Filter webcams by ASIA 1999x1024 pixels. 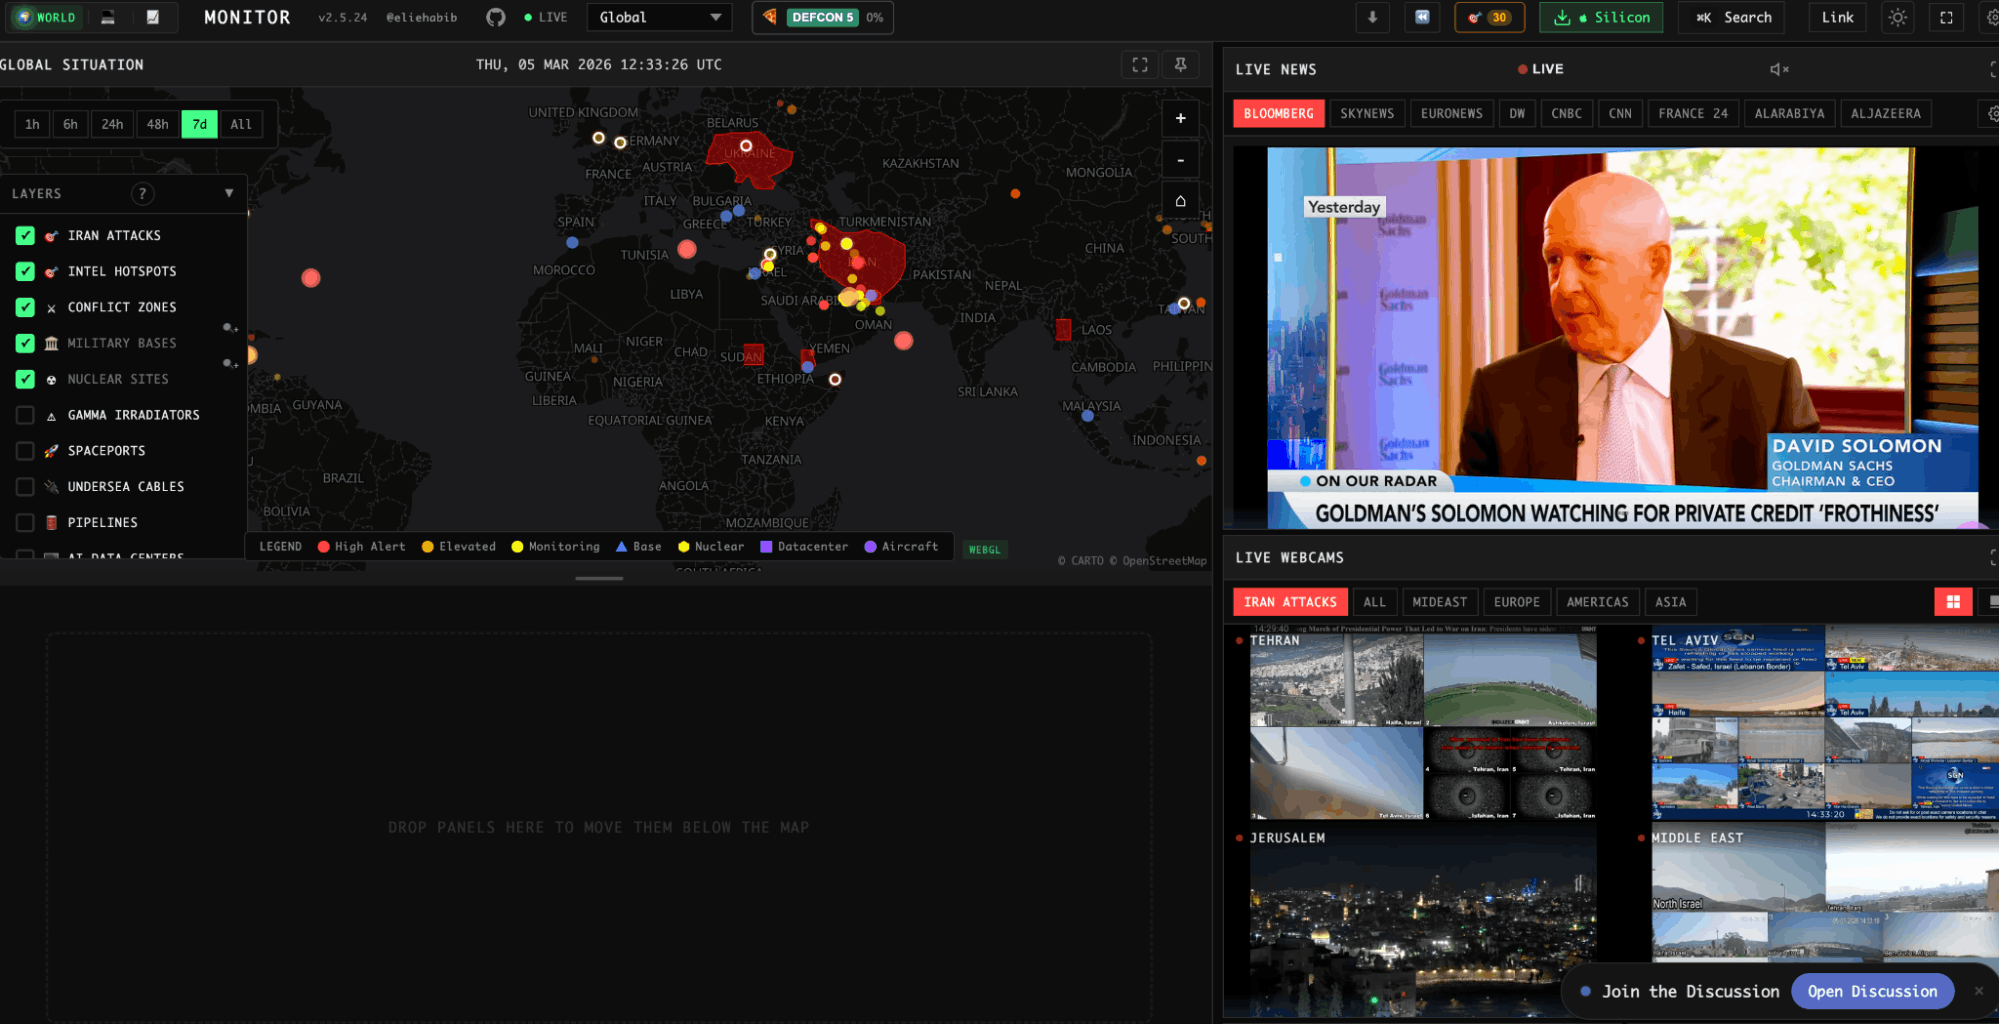(1670, 602)
